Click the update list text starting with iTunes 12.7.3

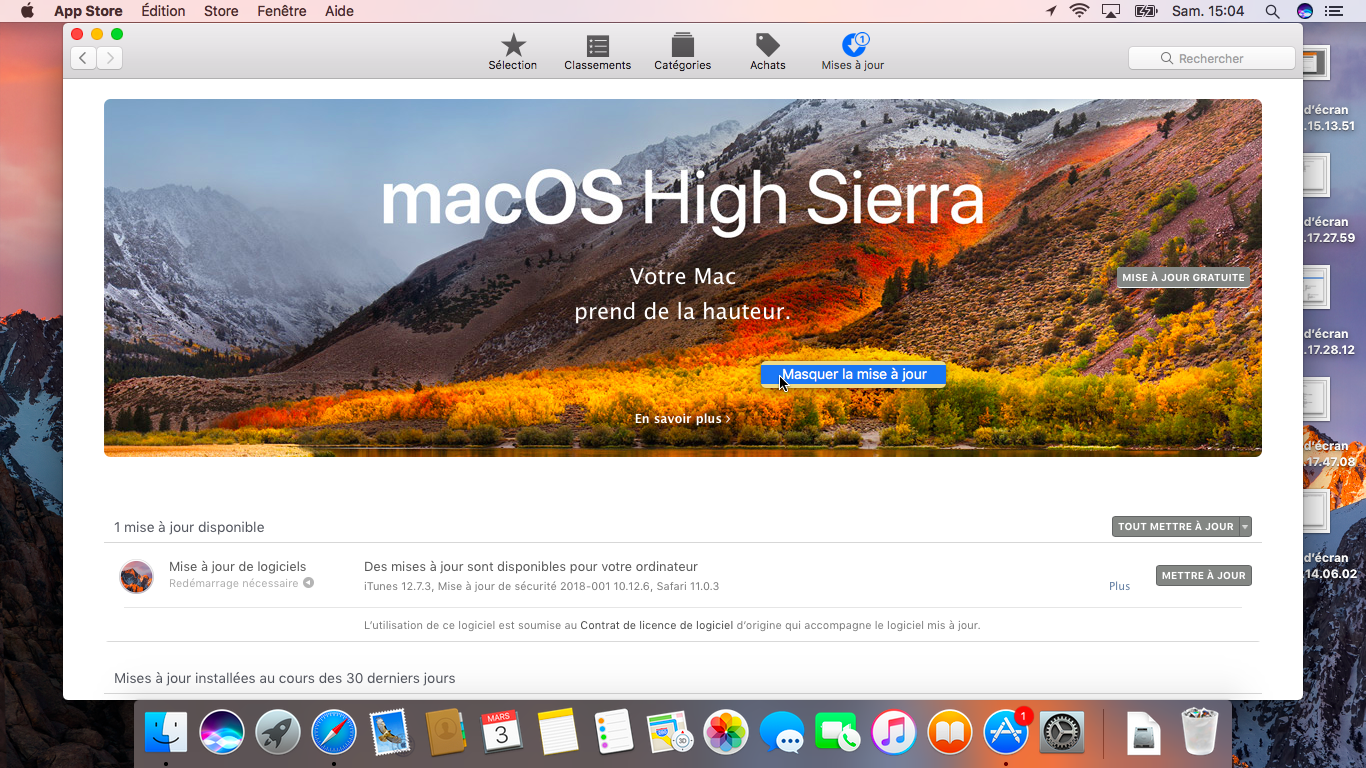[x=541, y=586]
